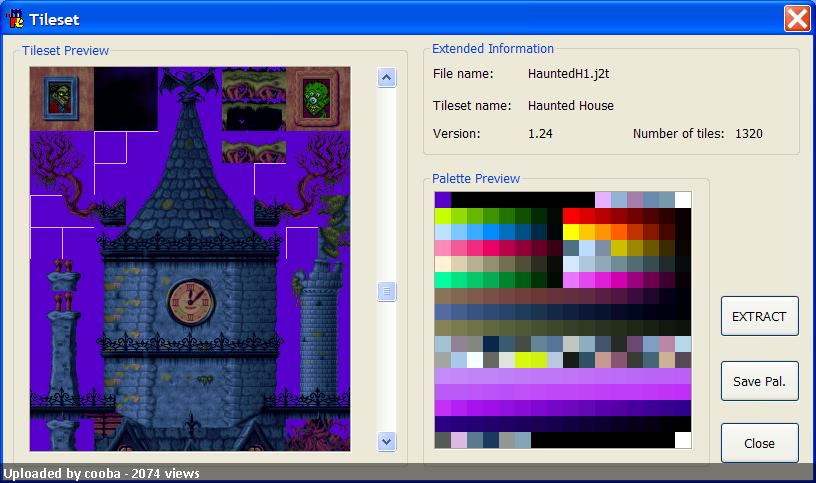This screenshot has width=816, height=483.
Task: Pick the bright red palette swatch
Action: 571,216
